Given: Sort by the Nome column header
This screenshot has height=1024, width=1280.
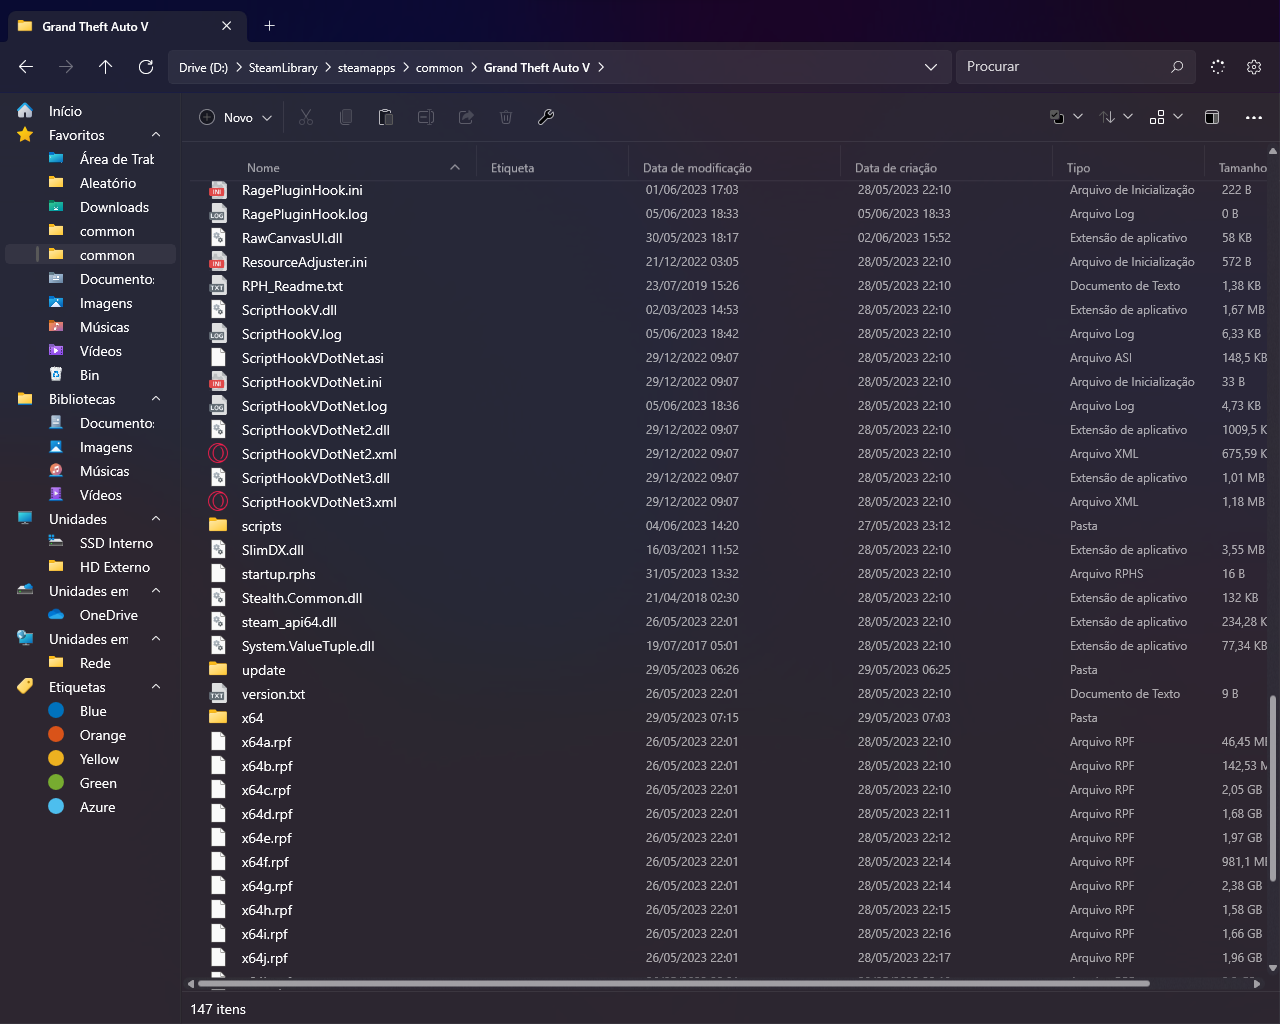Looking at the screenshot, I should pos(263,168).
